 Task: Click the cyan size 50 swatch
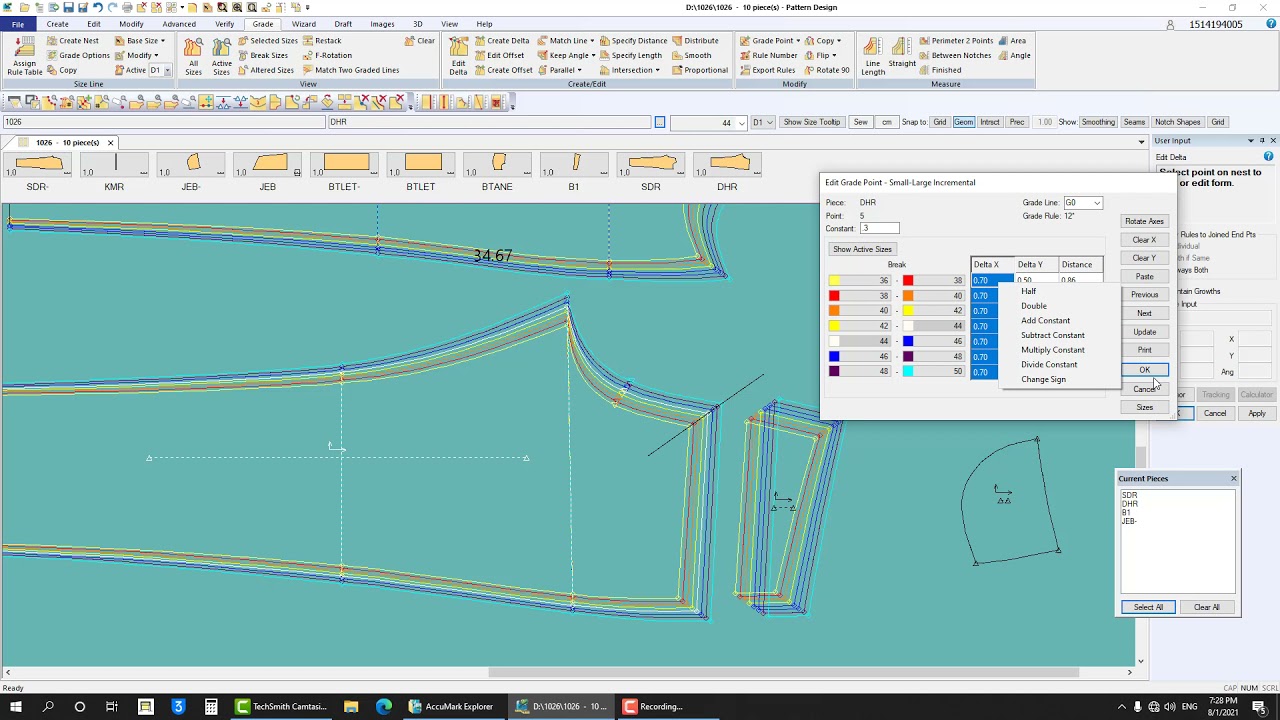(908, 372)
